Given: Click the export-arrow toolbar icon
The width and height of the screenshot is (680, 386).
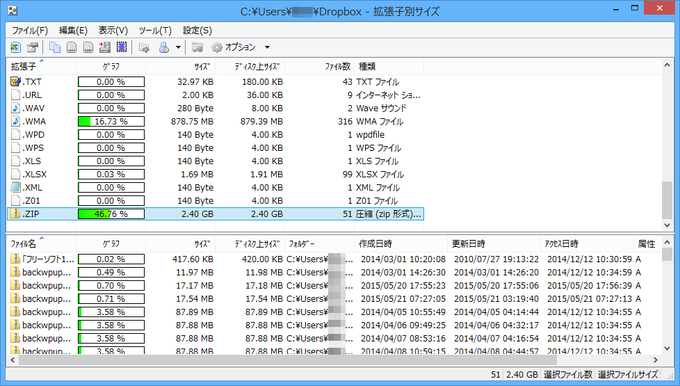Looking at the screenshot, I should (144, 47).
